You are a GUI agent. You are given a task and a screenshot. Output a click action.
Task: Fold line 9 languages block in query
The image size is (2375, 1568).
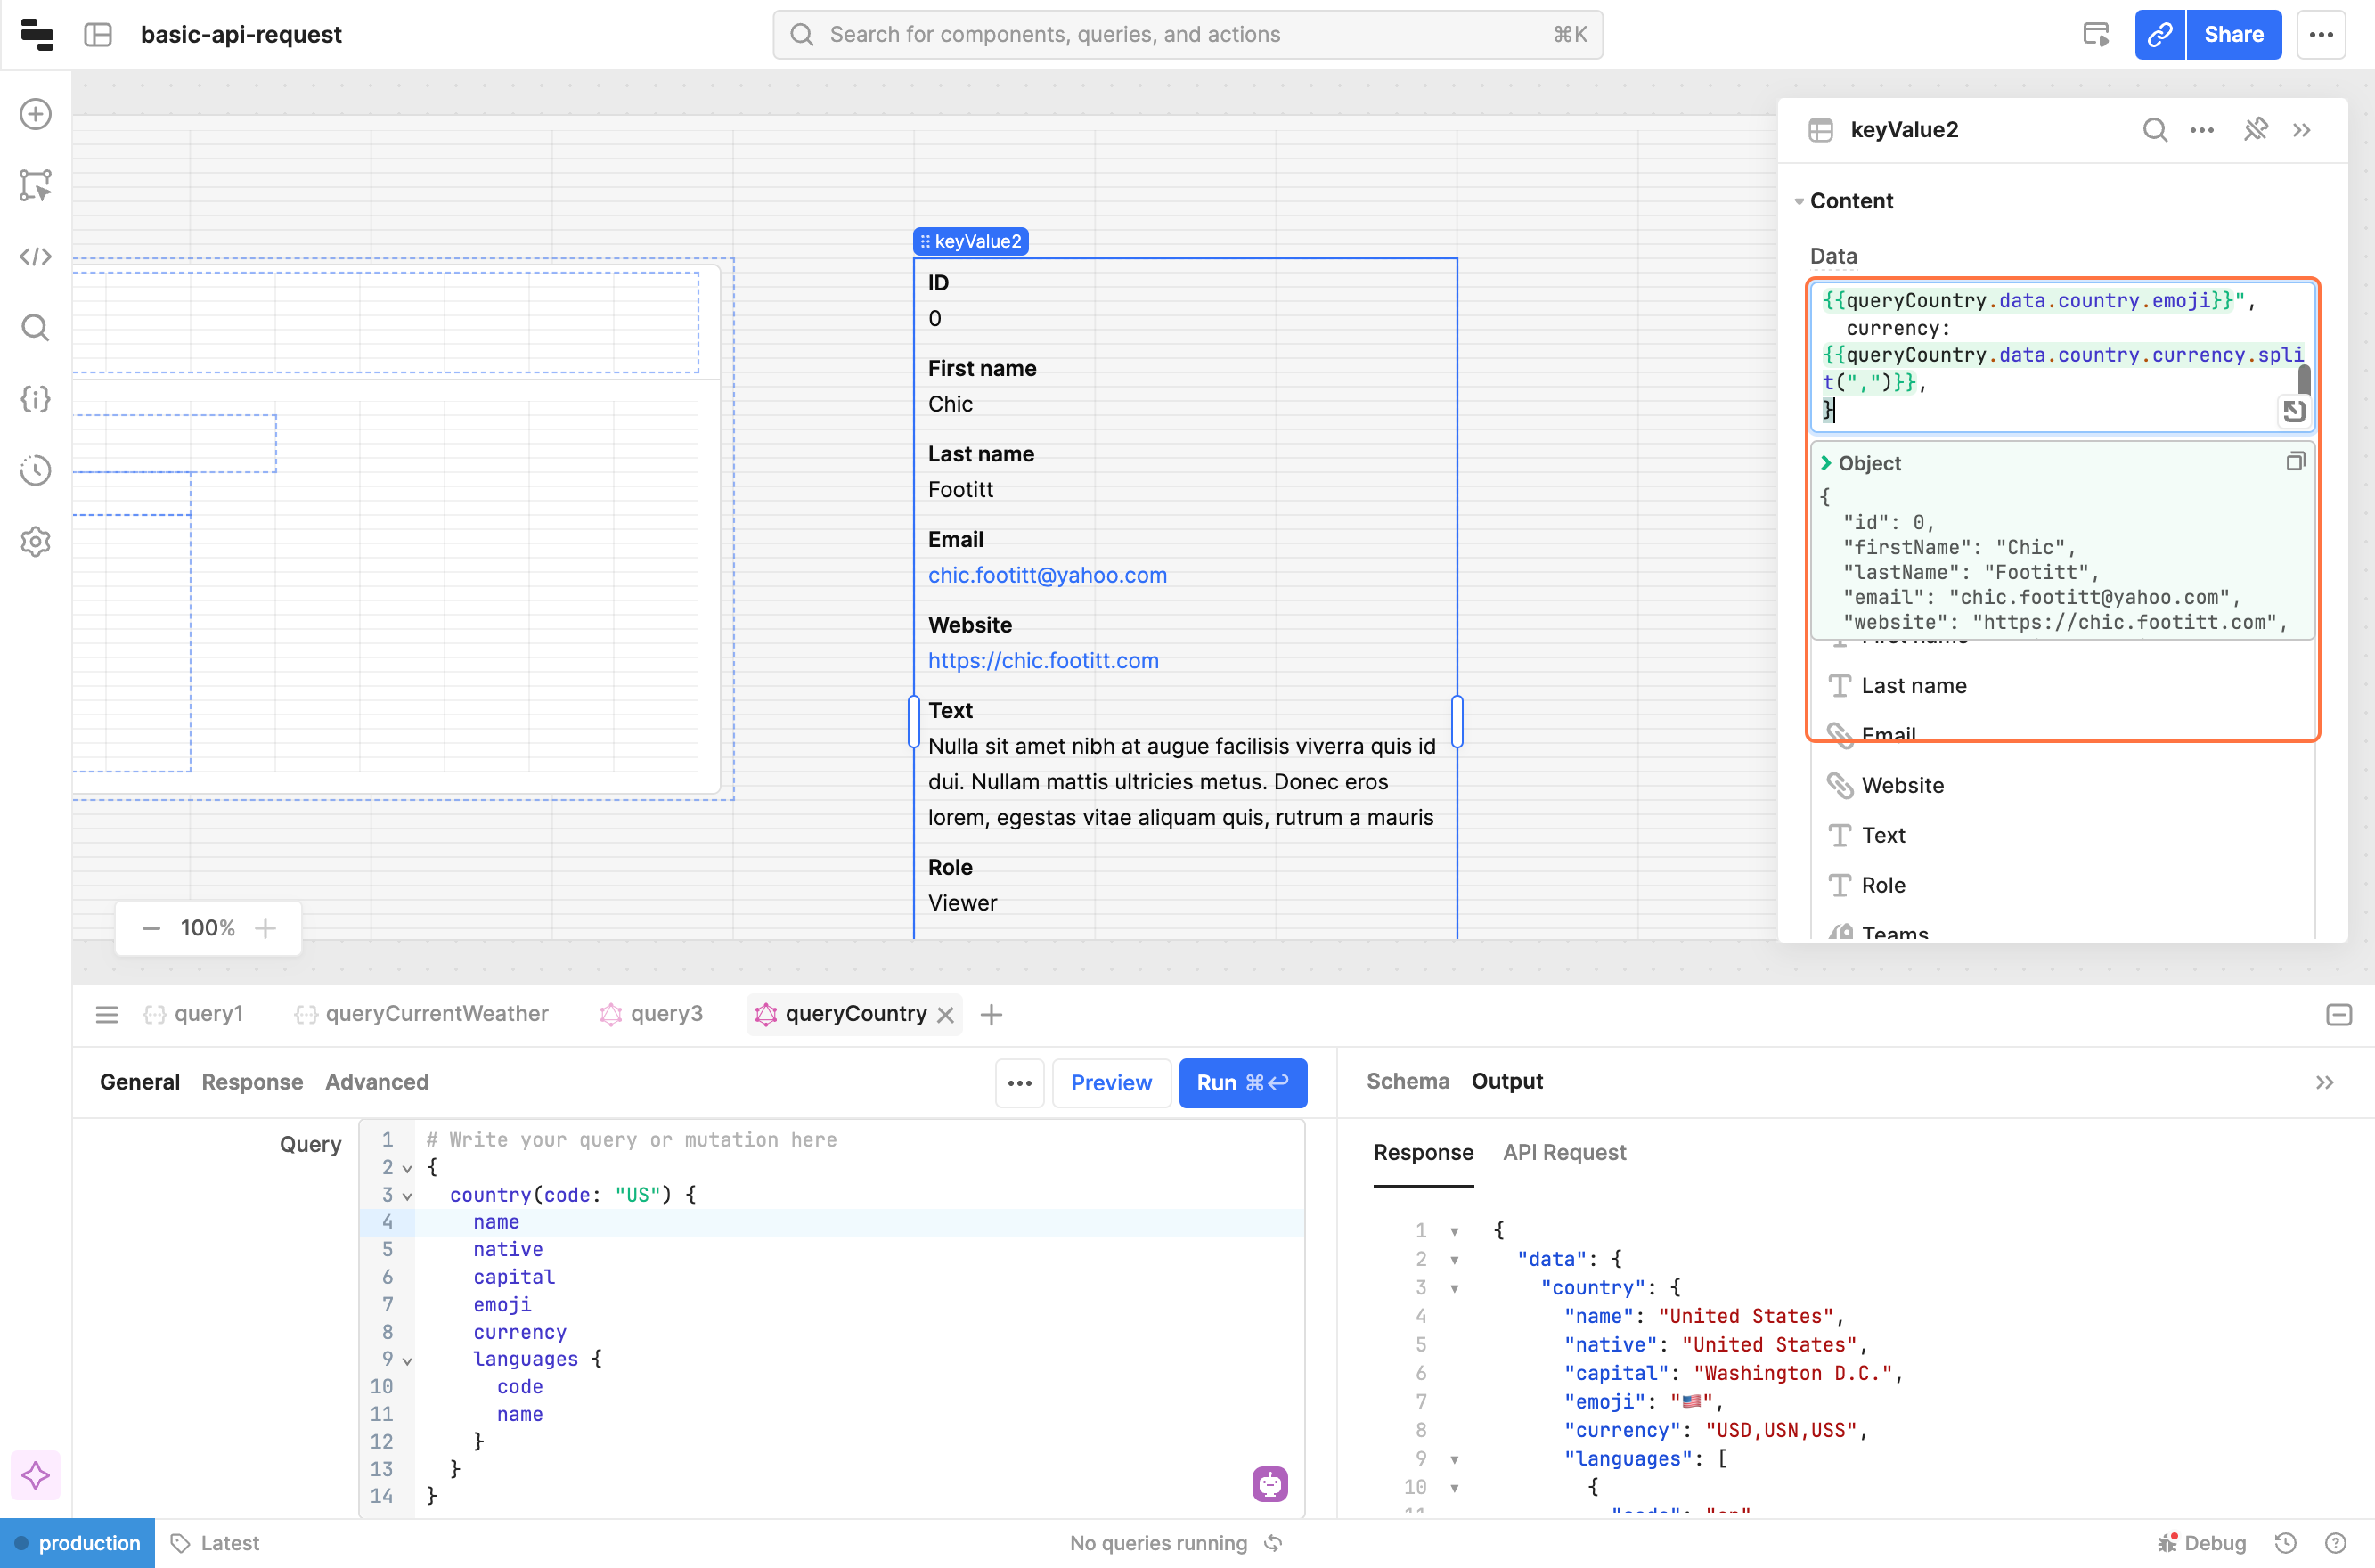407,1360
